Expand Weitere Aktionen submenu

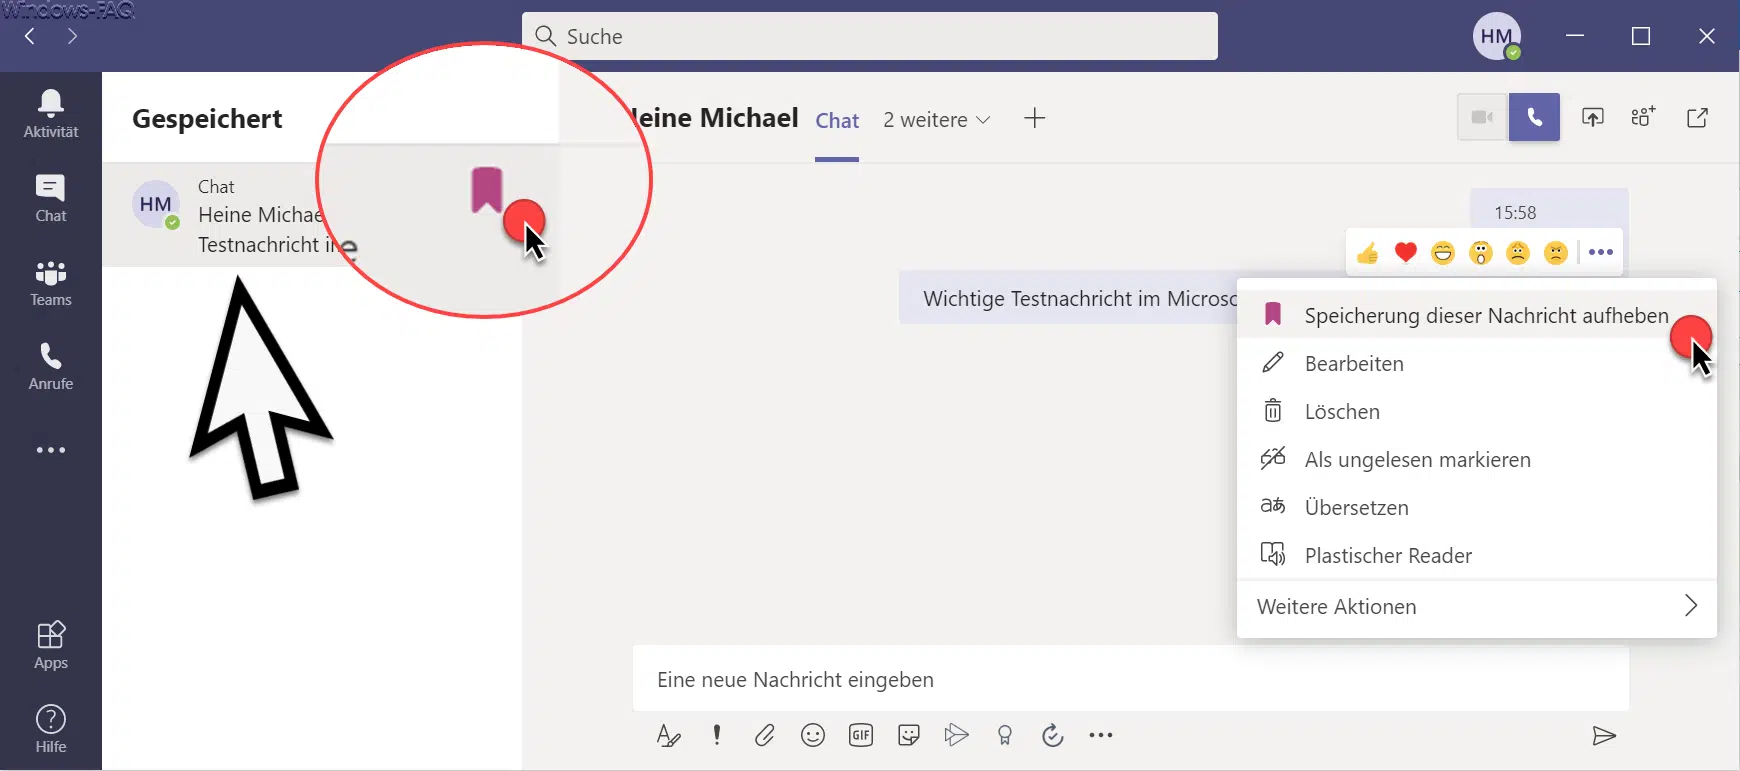(x=1476, y=607)
